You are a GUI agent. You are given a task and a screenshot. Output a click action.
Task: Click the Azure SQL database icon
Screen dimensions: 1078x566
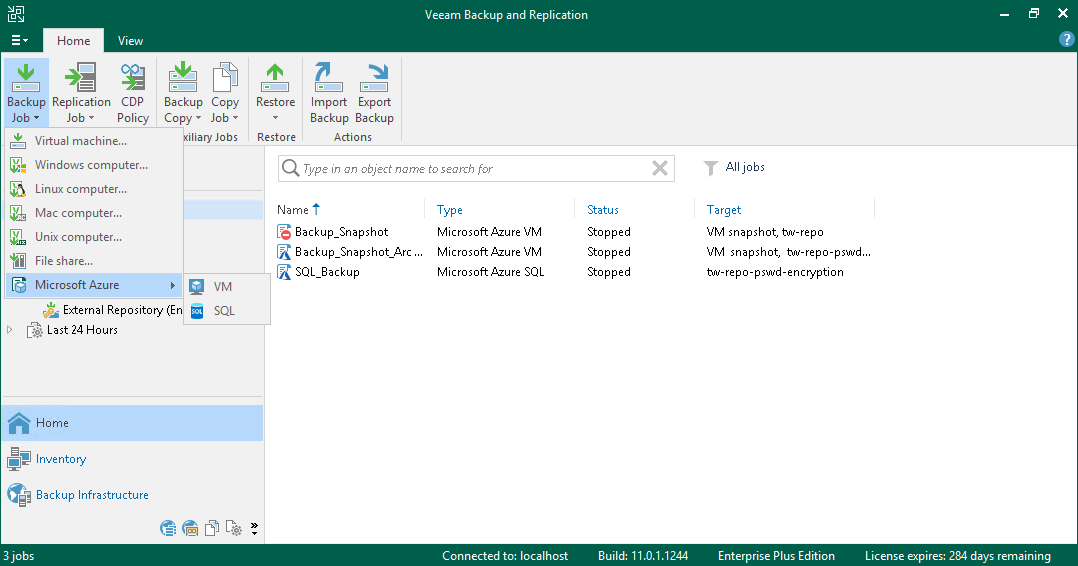pyautogui.click(x=197, y=311)
